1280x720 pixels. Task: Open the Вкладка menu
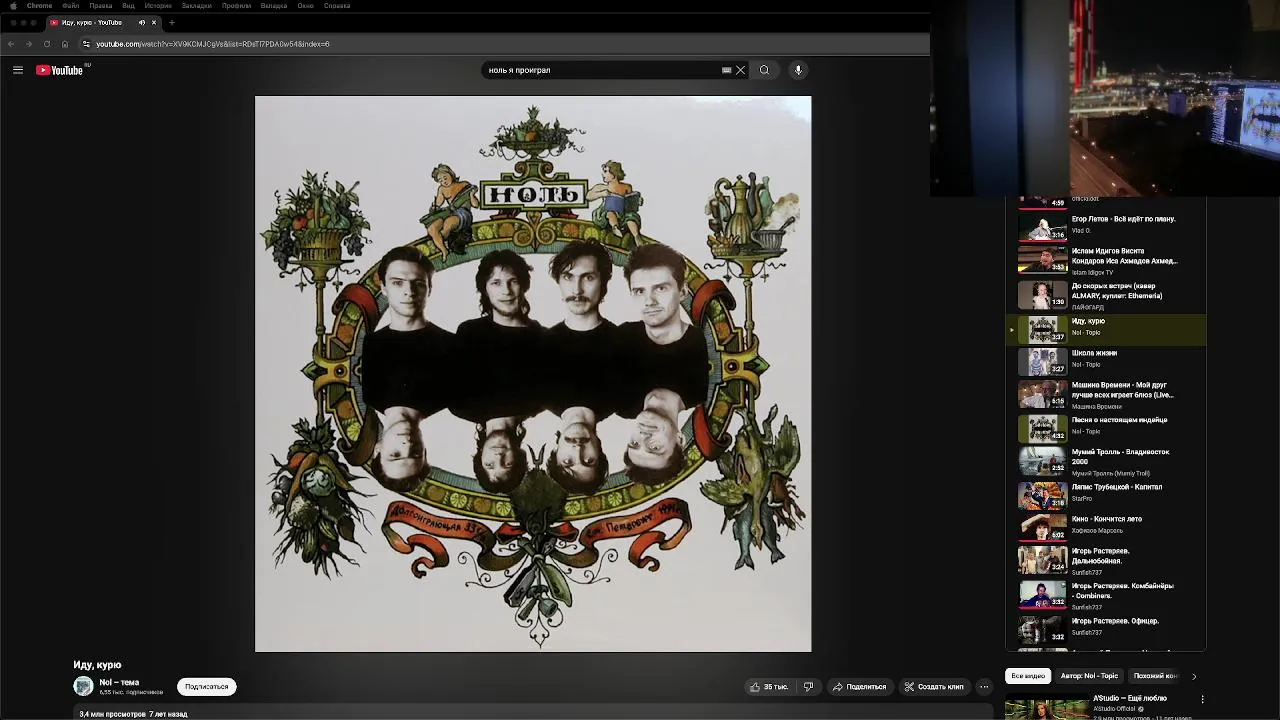pyautogui.click(x=274, y=6)
